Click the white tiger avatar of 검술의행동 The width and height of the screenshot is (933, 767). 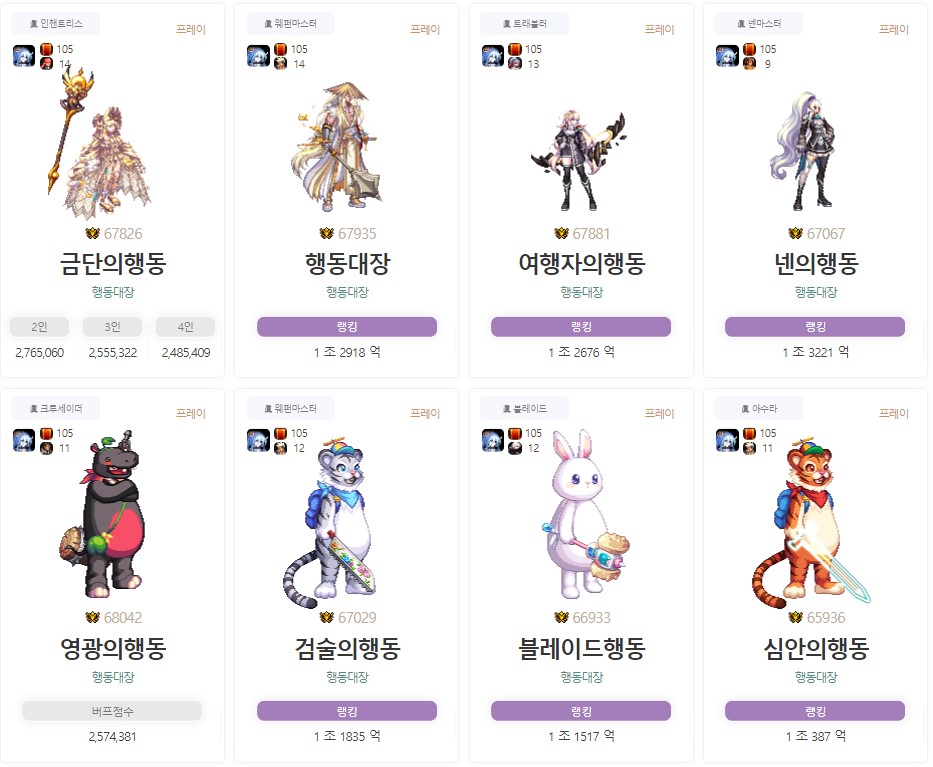pos(331,522)
